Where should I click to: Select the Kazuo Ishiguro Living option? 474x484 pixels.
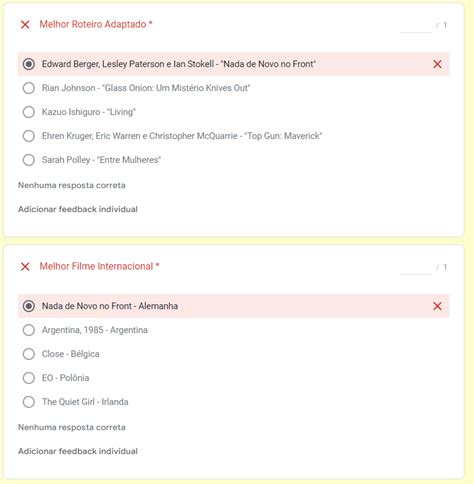(29, 112)
